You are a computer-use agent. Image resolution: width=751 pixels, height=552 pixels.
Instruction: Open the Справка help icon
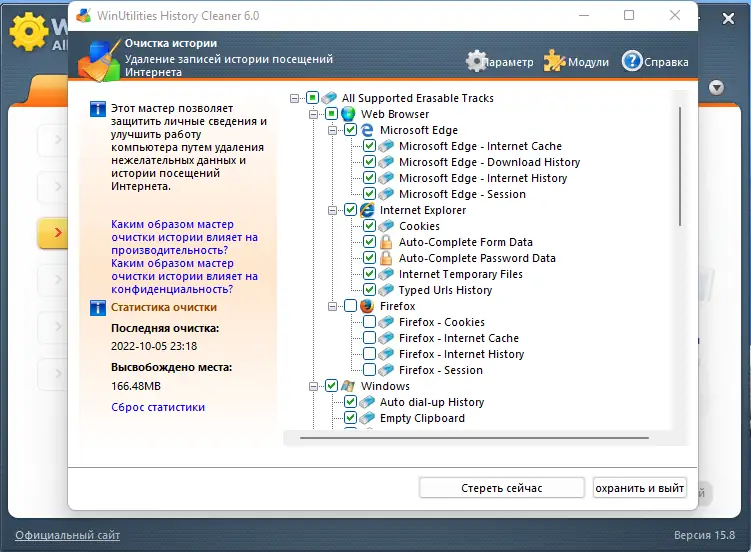pyautogui.click(x=632, y=61)
